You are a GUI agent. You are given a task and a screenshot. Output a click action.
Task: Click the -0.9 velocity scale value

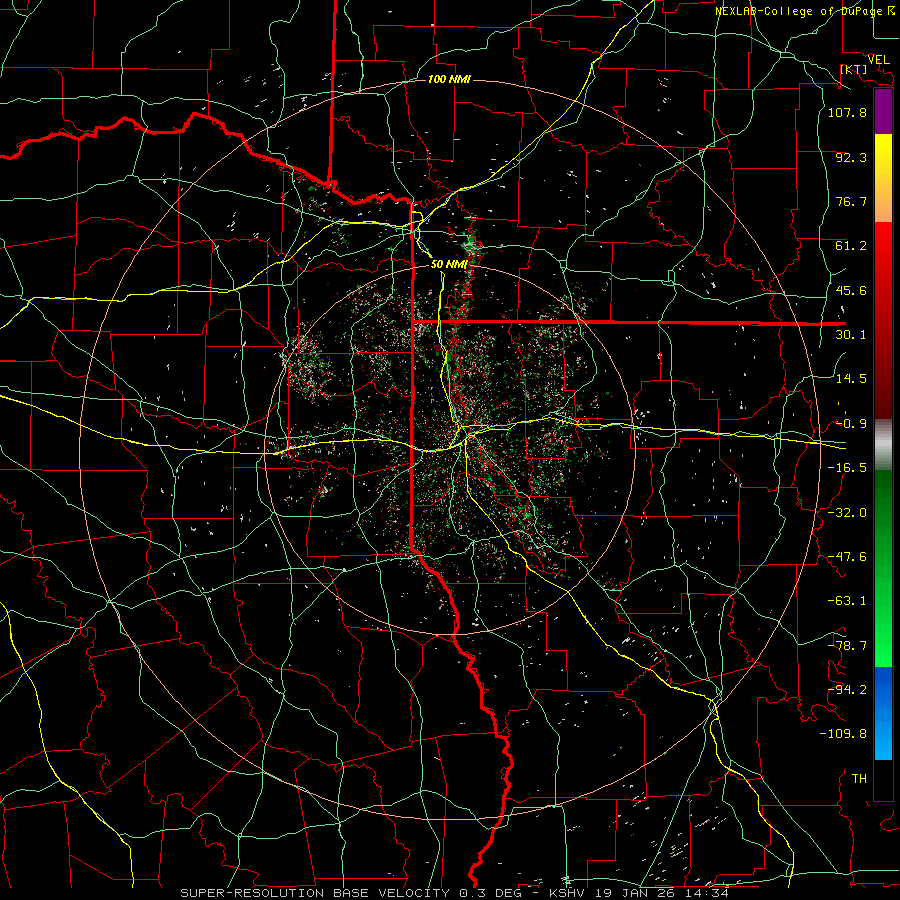click(x=851, y=424)
